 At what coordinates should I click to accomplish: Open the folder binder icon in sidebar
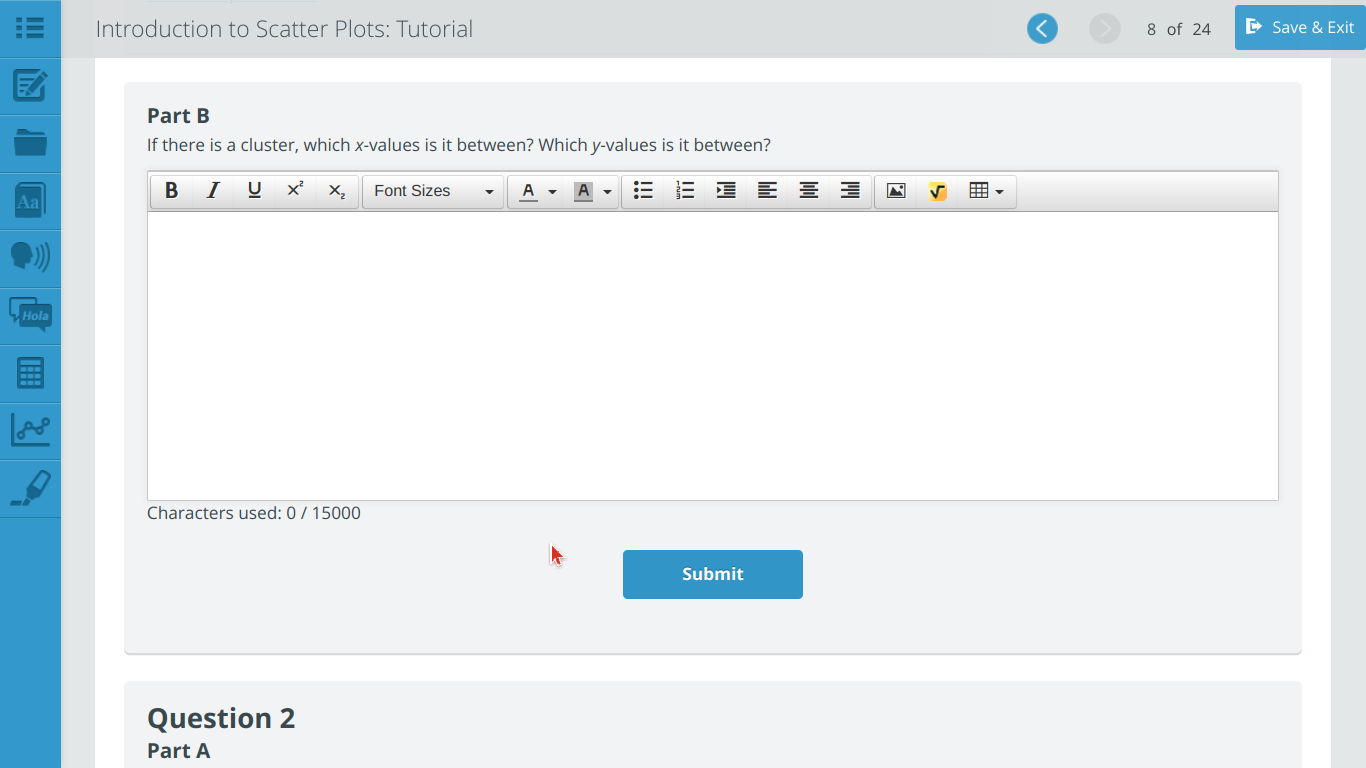(30, 143)
